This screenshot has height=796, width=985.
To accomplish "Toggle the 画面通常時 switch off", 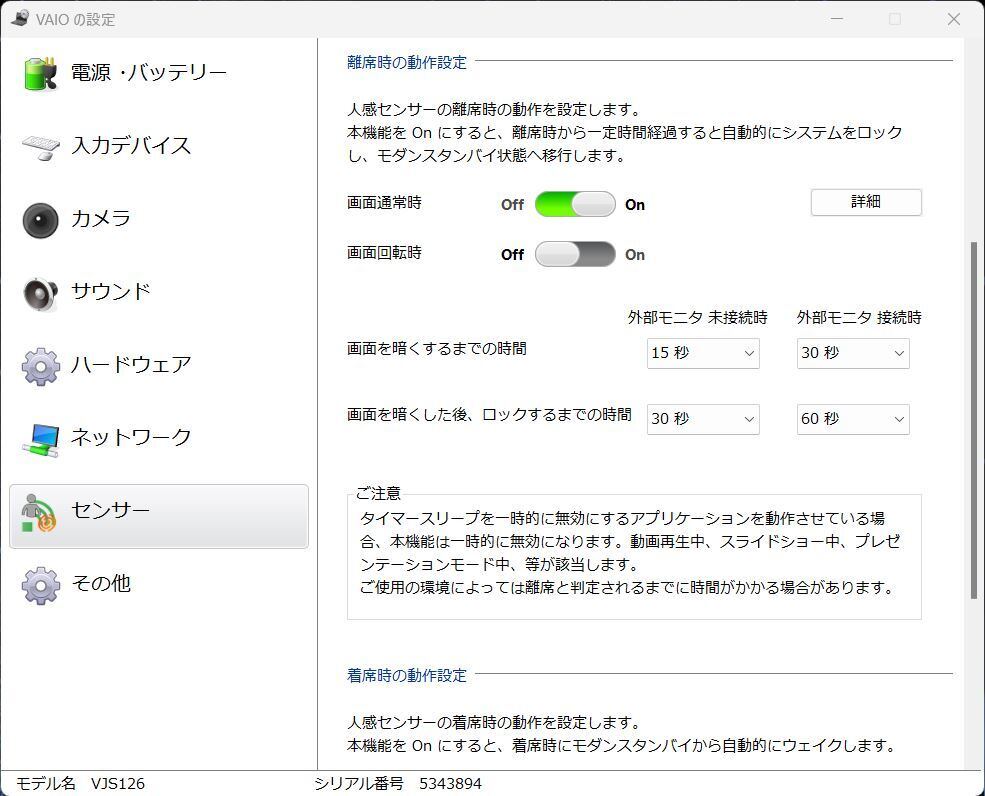I will tap(575, 204).
